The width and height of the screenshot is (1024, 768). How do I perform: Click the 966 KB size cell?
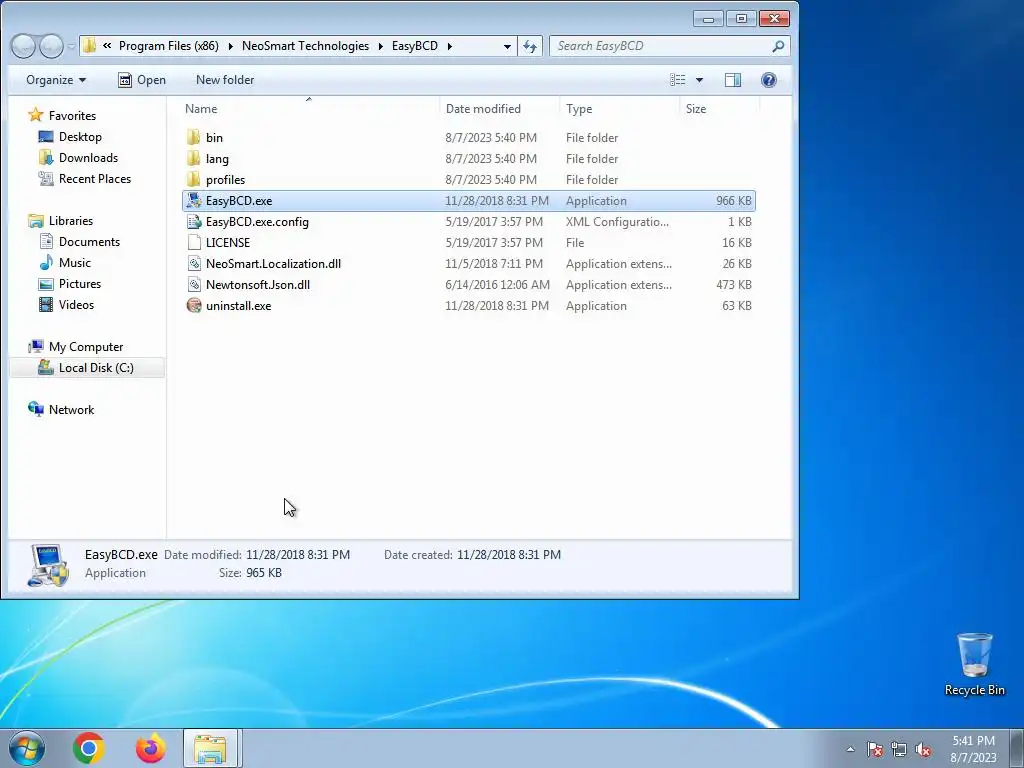(x=733, y=200)
